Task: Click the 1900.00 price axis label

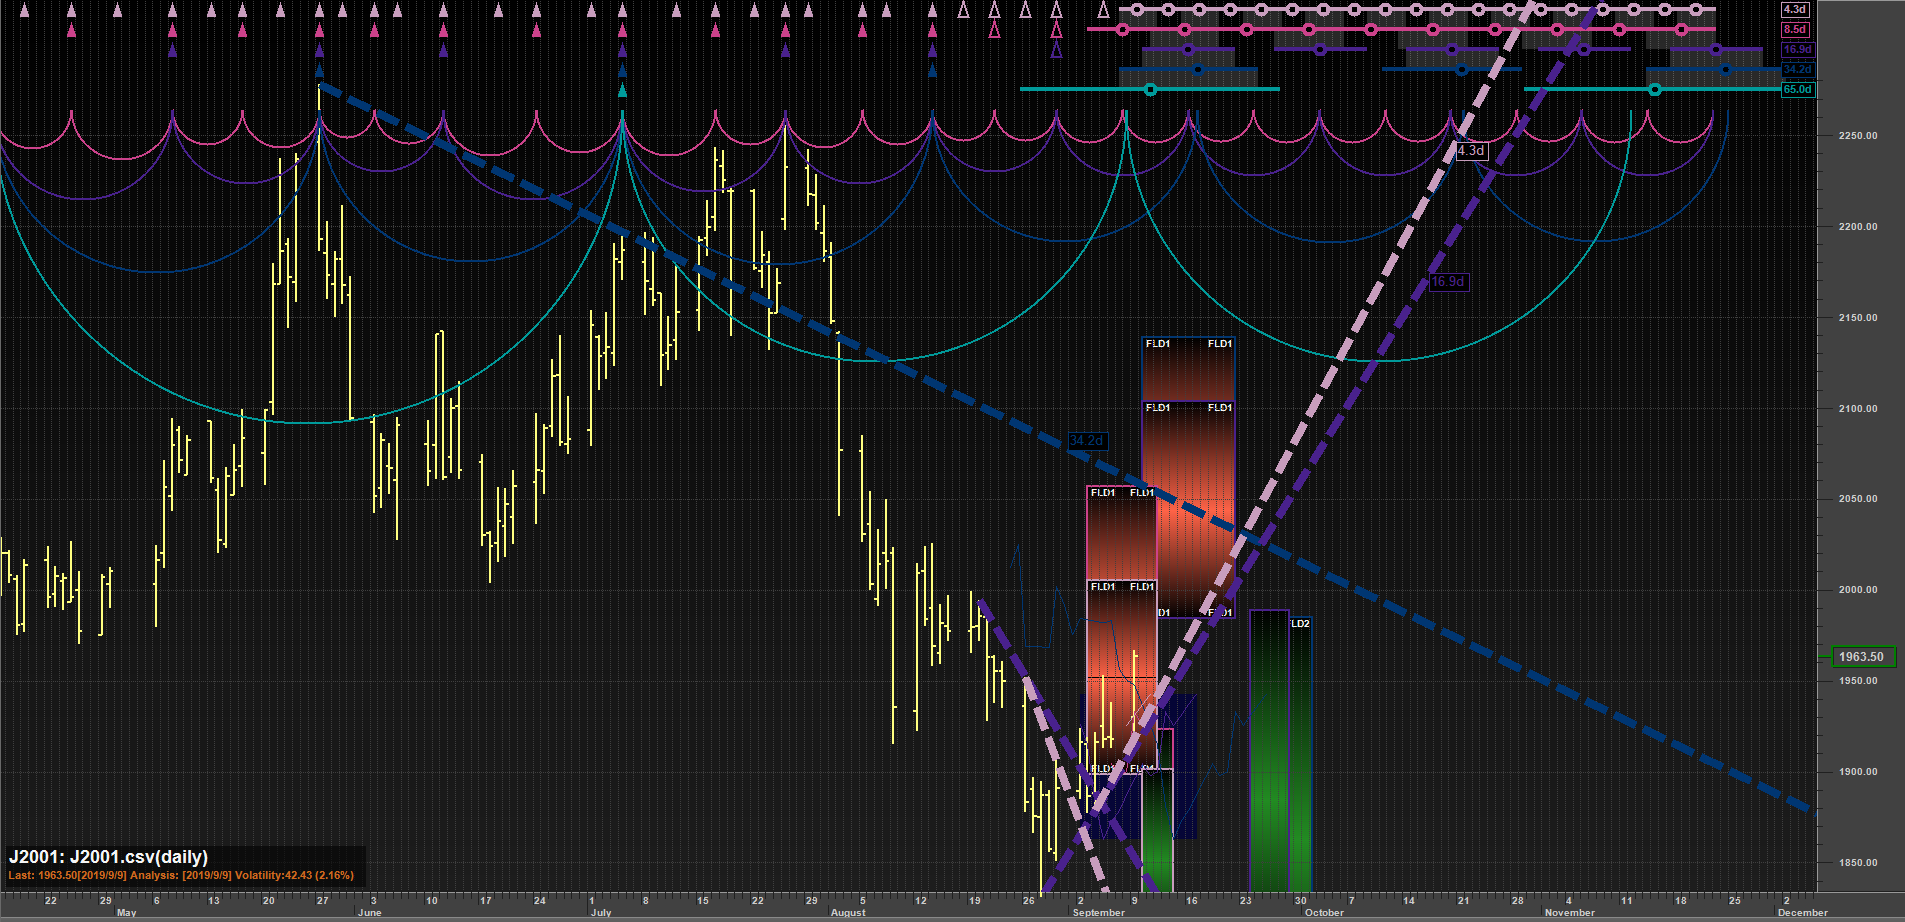Action: point(1858,772)
